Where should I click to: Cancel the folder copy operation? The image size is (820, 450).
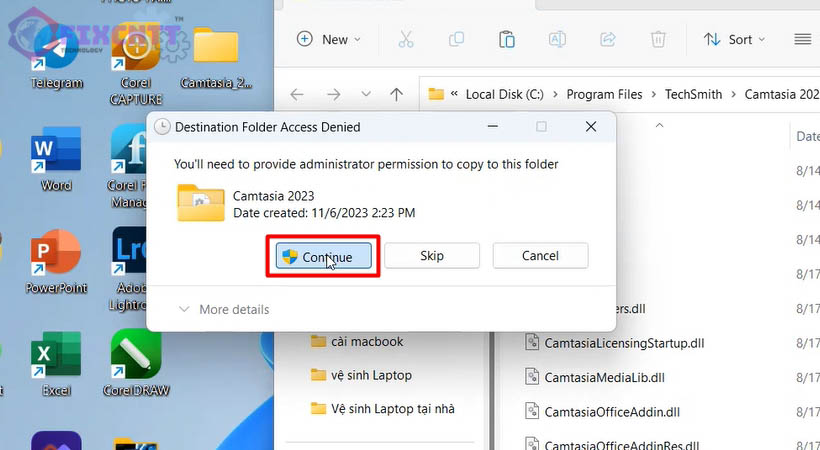click(540, 256)
